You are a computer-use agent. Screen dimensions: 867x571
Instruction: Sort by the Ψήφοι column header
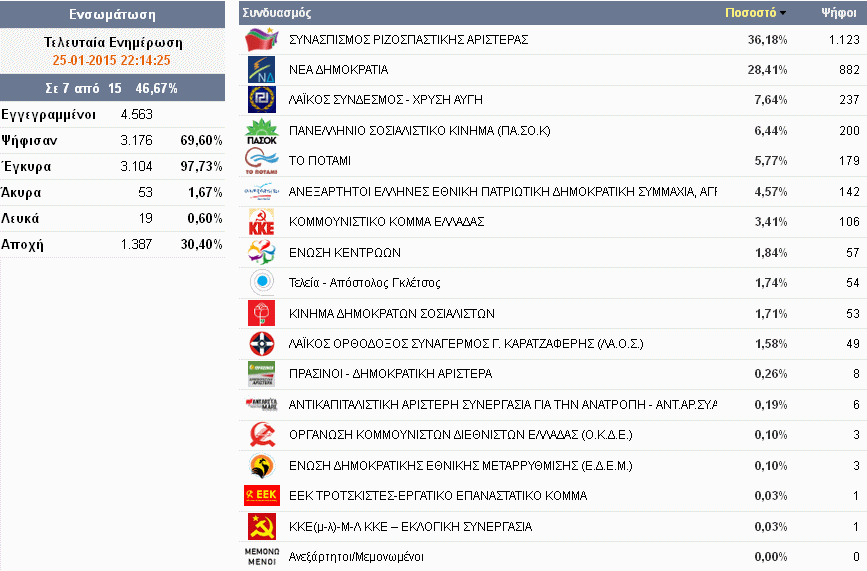pyautogui.click(x=839, y=13)
